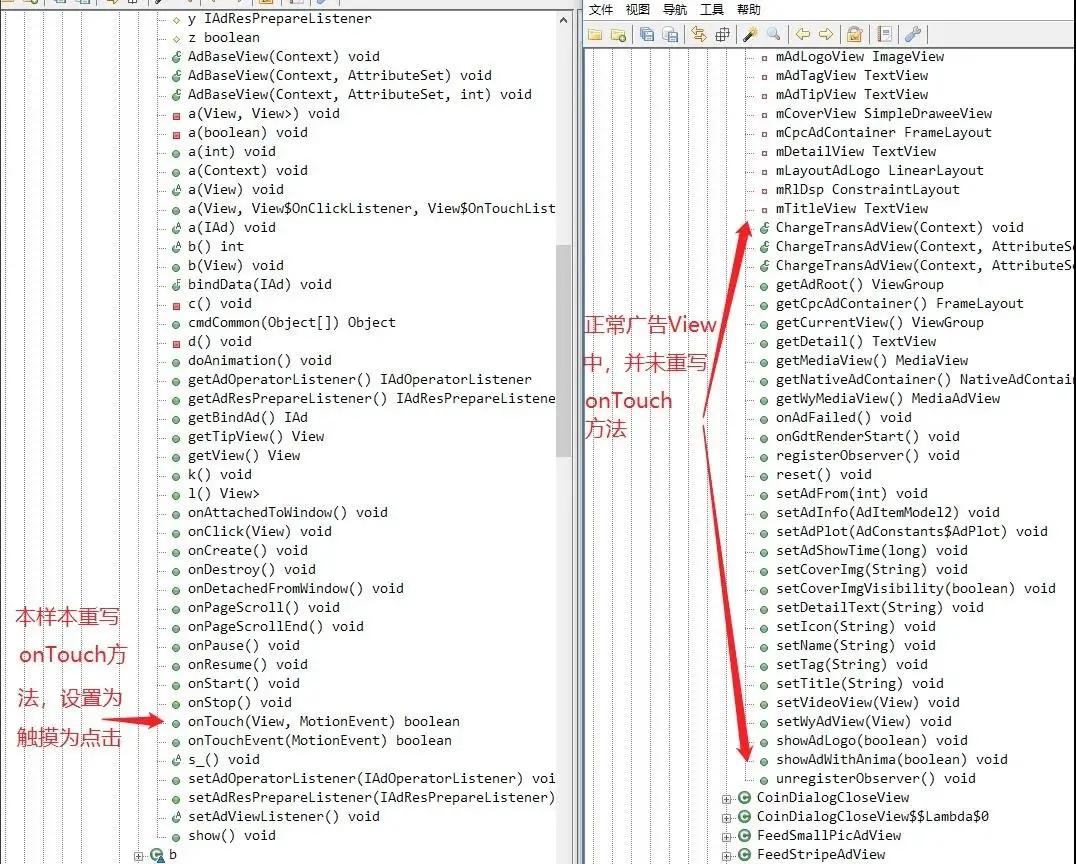Click the red square icon beside a(boolean) void
The image size is (1076, 864).
tap(176, 134)
